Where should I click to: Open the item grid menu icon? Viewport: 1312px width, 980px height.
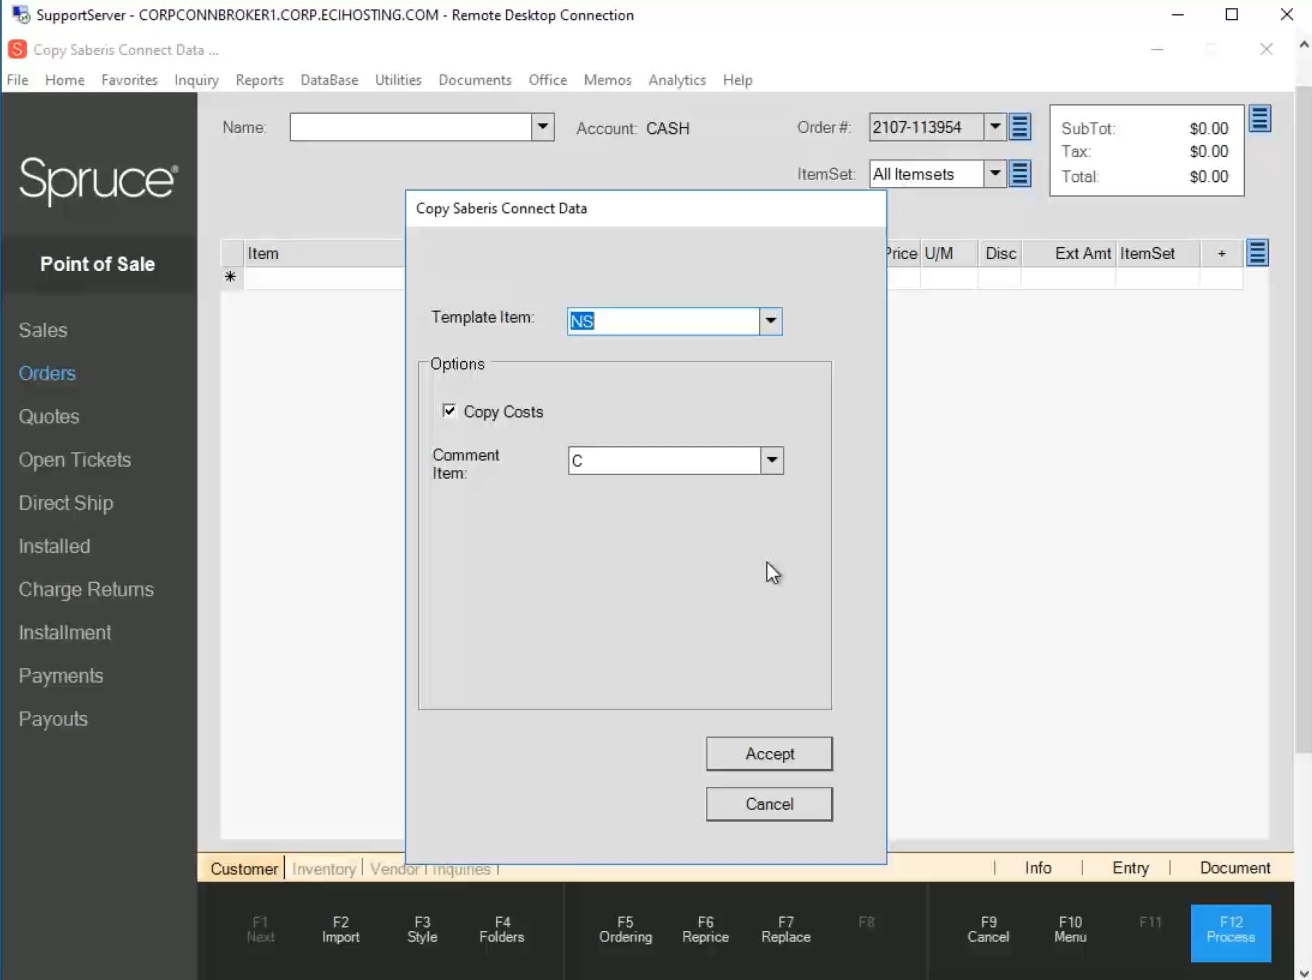click(x=1258, y=253)
